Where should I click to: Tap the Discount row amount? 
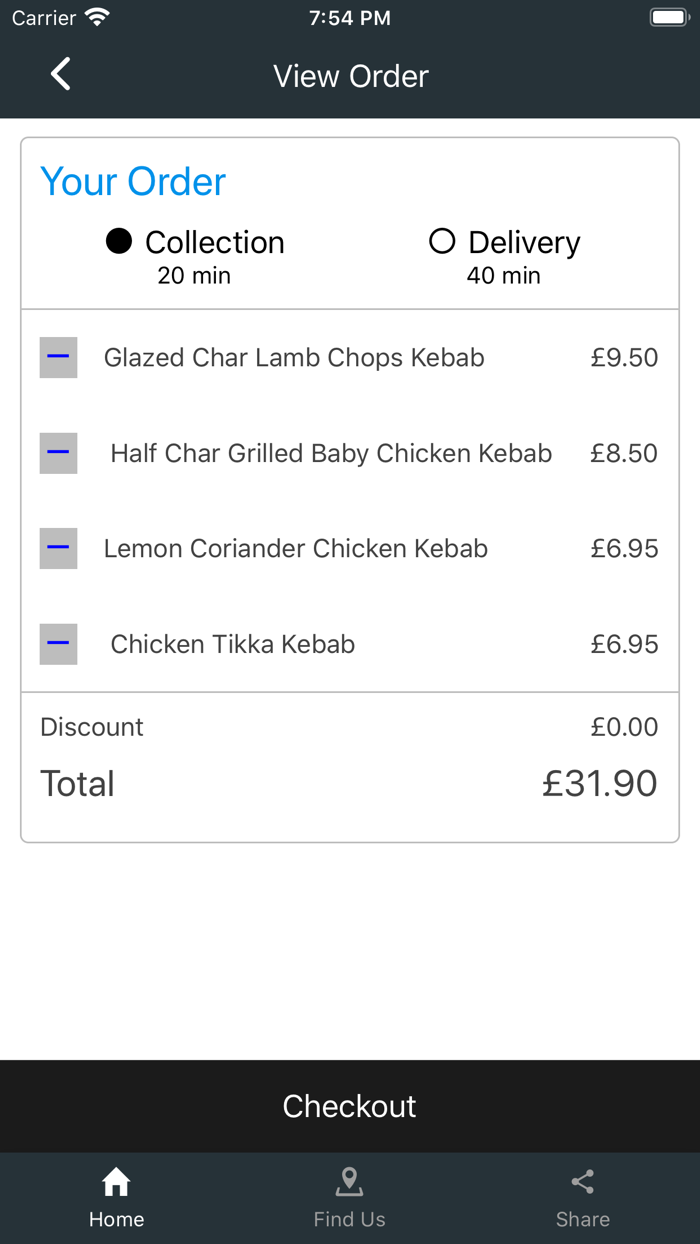point(624,727)
